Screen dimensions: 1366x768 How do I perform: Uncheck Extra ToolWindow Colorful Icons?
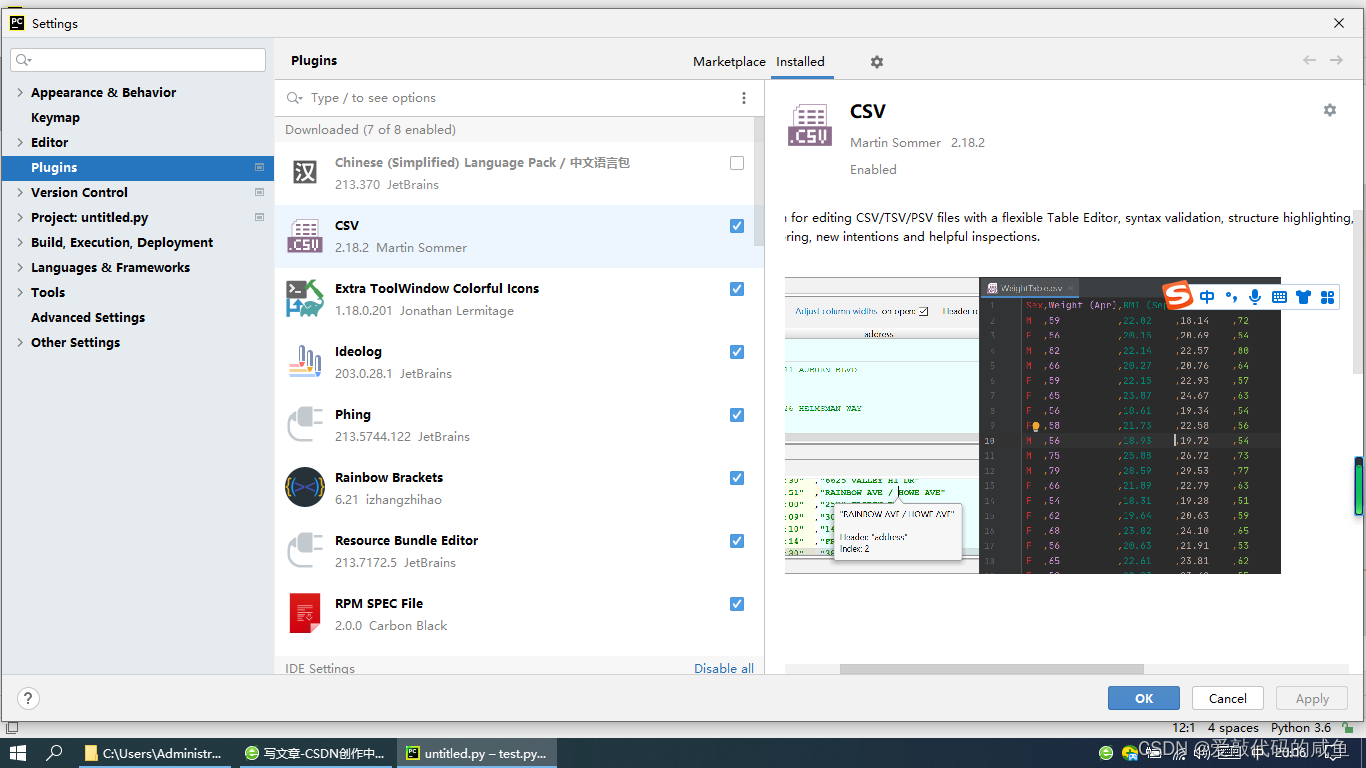tap(737, 289)
